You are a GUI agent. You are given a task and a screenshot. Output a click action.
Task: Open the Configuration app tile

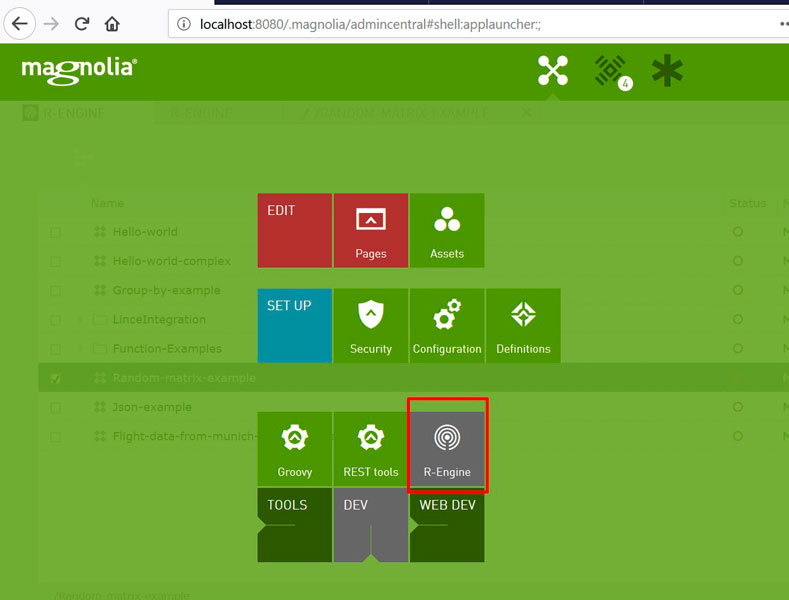[x=447, y=326]
